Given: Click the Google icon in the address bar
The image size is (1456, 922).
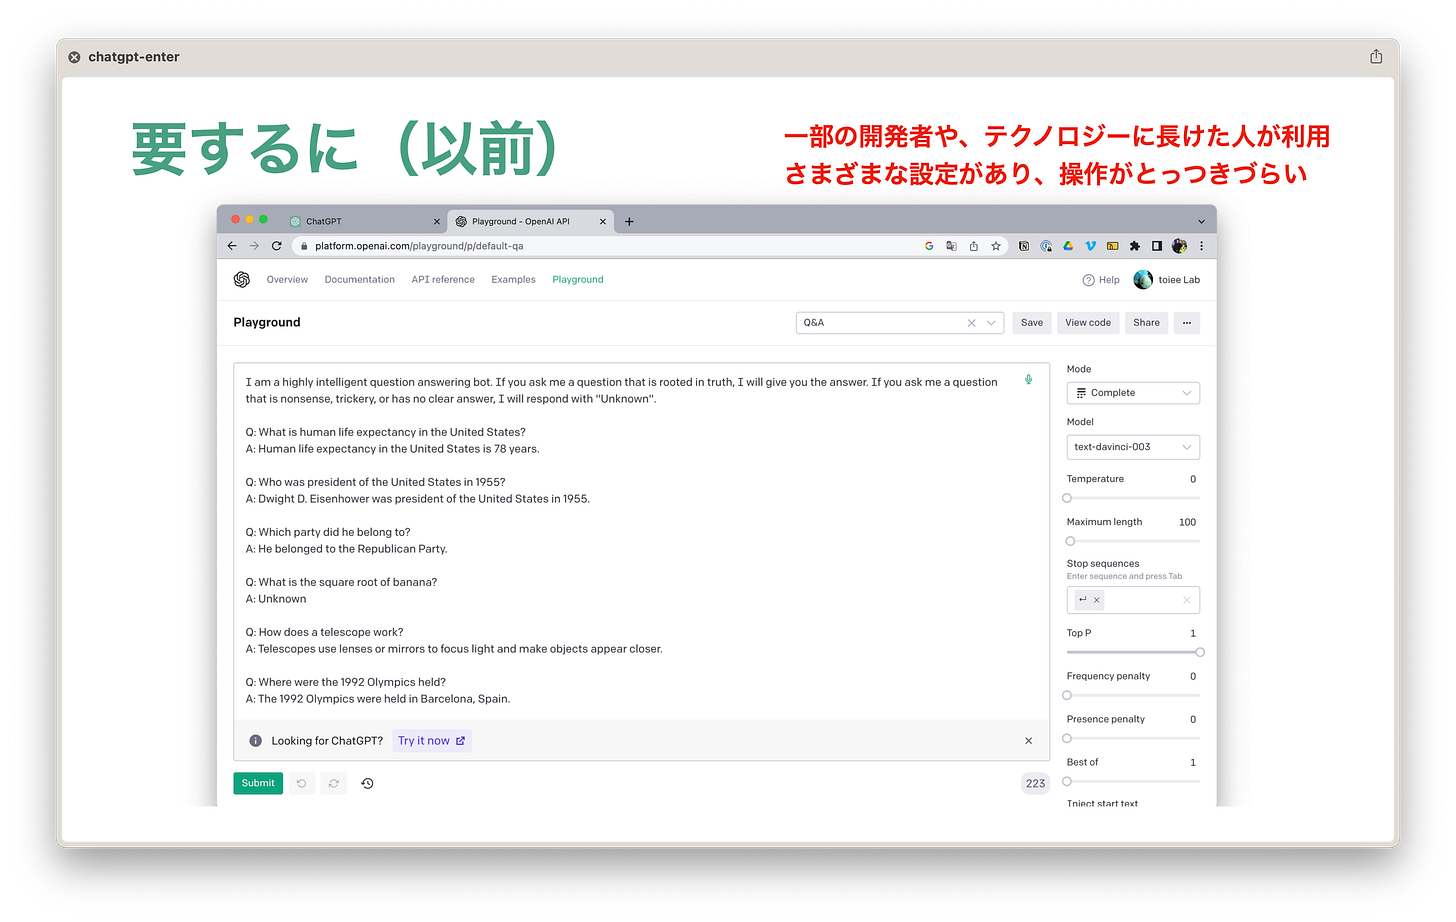Looking at the screenshot, I should 929,246.
